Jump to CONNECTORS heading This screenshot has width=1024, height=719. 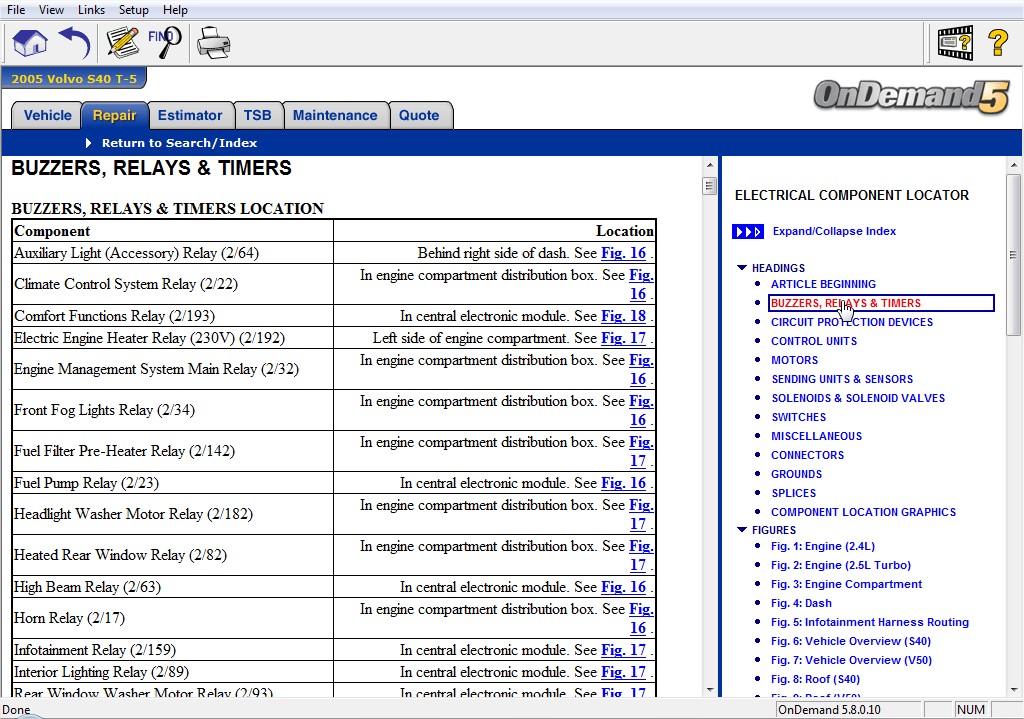[807, 455]
